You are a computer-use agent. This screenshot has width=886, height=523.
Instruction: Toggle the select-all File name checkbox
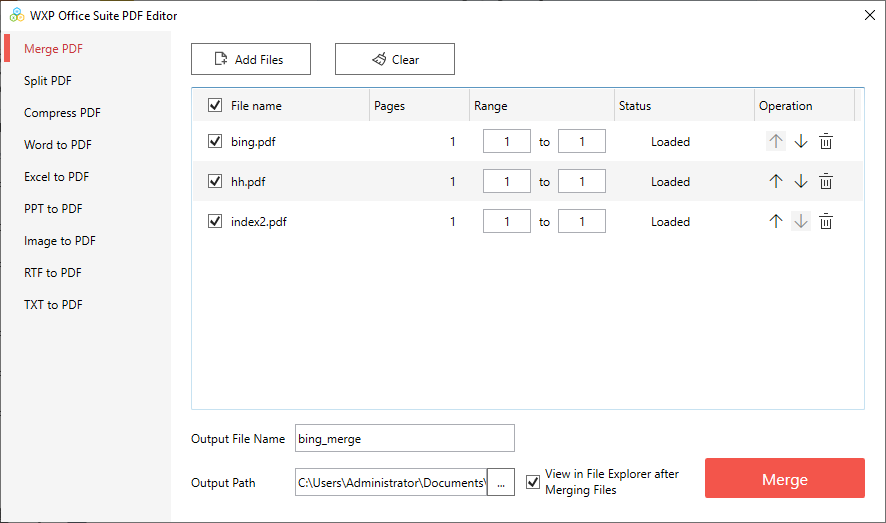pos(215,105)
